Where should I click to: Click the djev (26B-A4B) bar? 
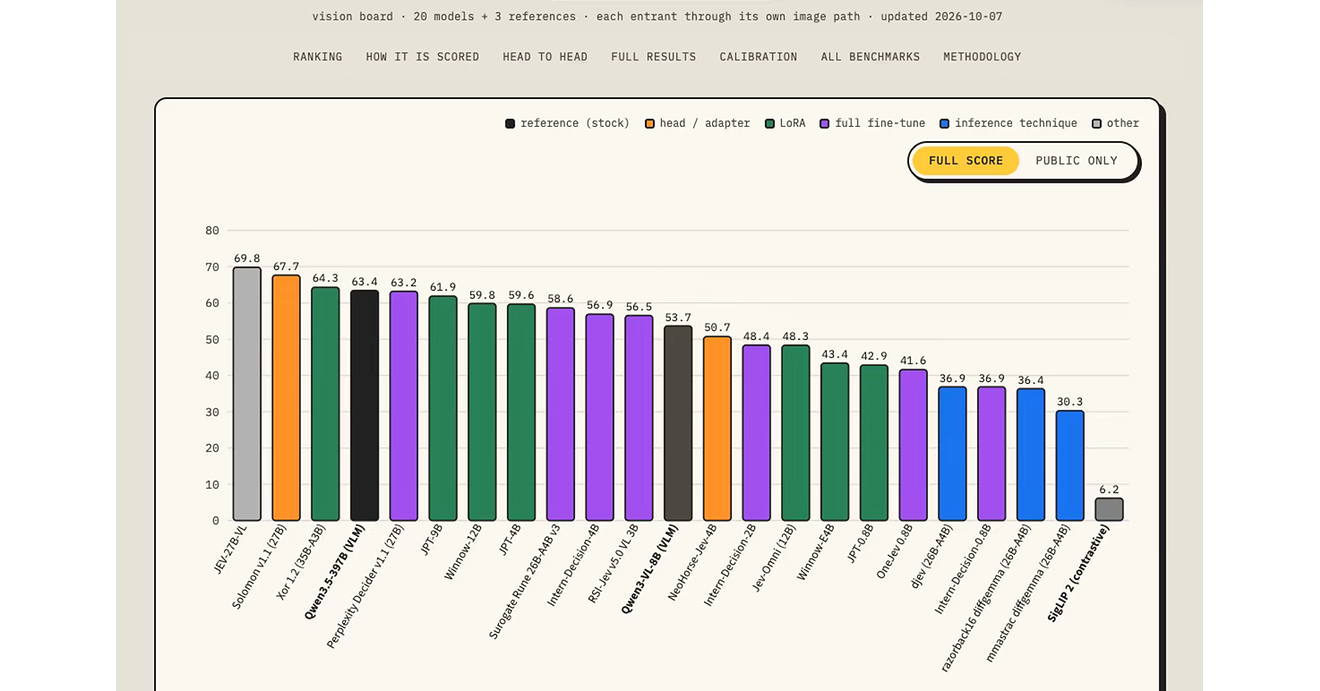[x=952, y=454]
